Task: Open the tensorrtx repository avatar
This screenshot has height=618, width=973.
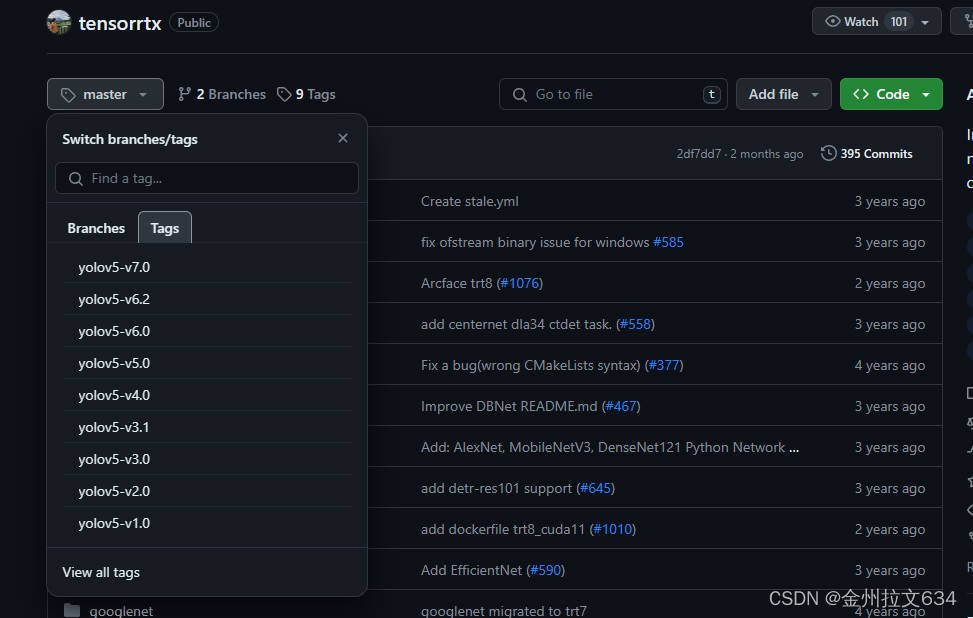Action: (59, 23)
